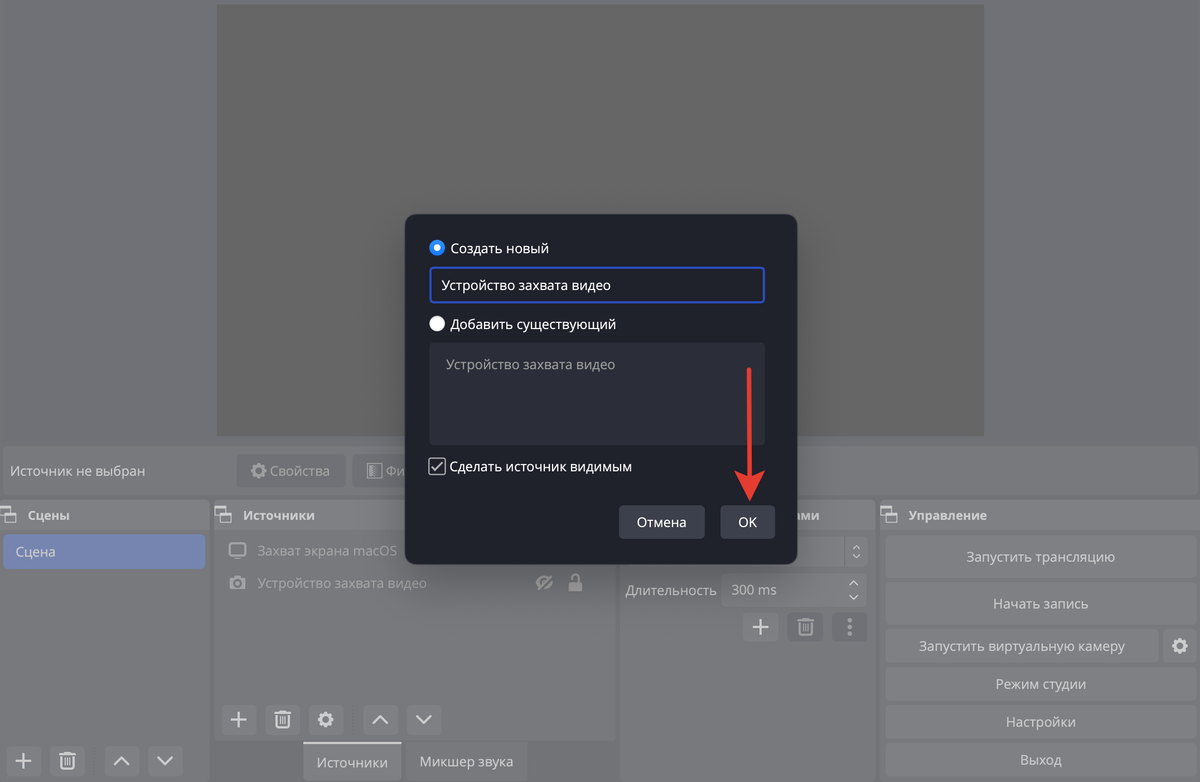1200x782 pixels.
Task: Uncheck the "Сделать источник видимым" checkbox
Action: point(437,466)
